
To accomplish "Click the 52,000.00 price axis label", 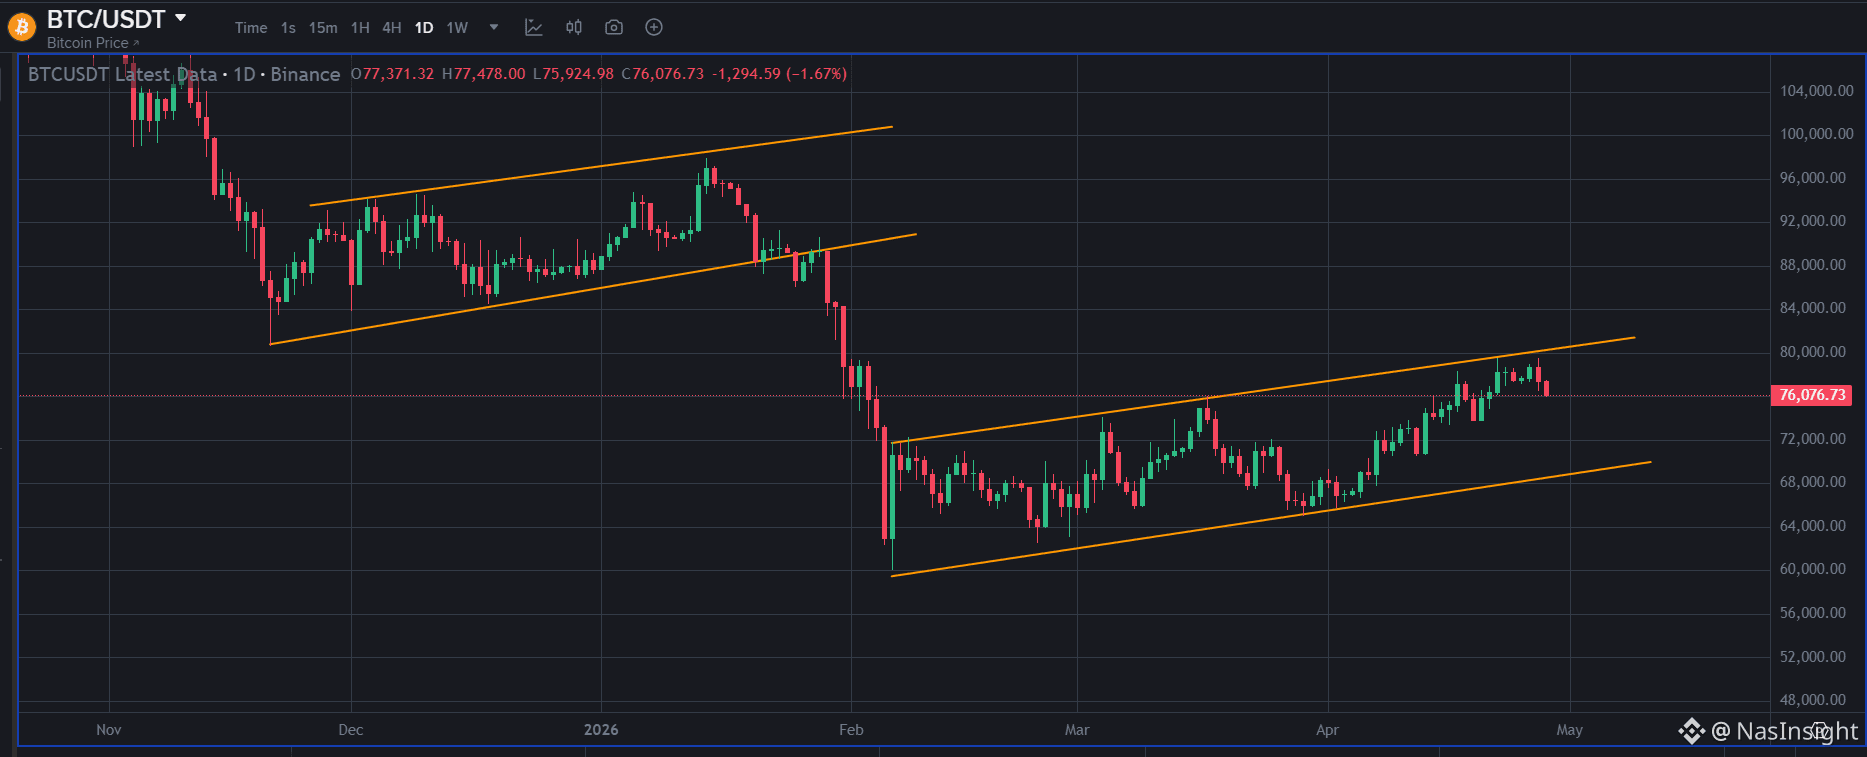I will tap(1813, 657).
